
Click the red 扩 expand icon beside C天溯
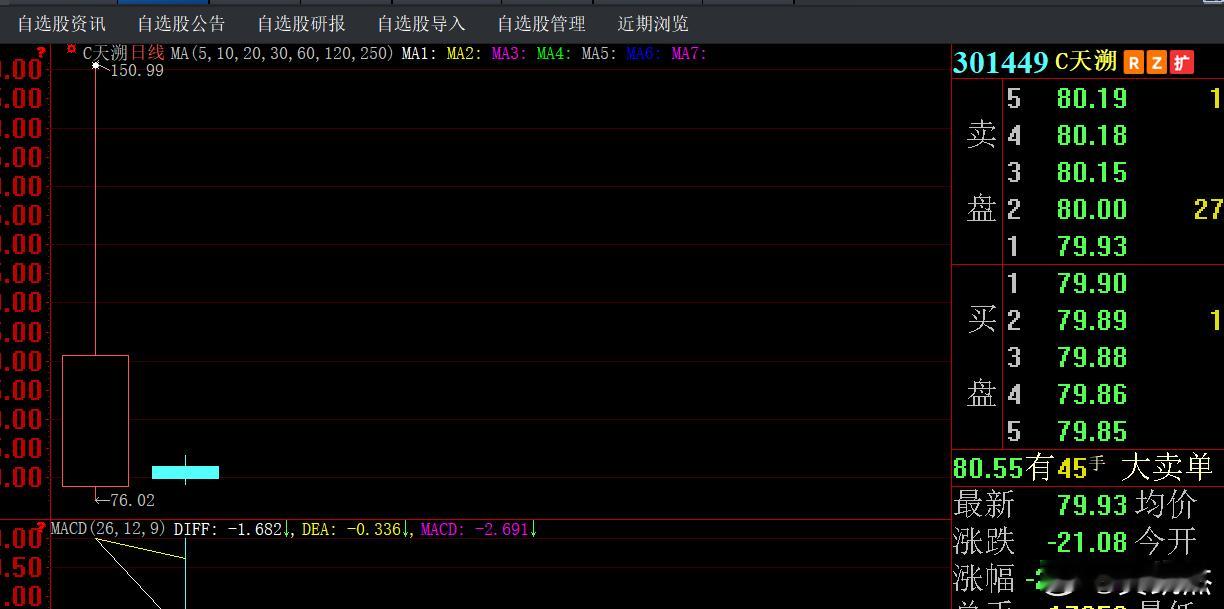pyautogui.click(x=1183, y=62)
